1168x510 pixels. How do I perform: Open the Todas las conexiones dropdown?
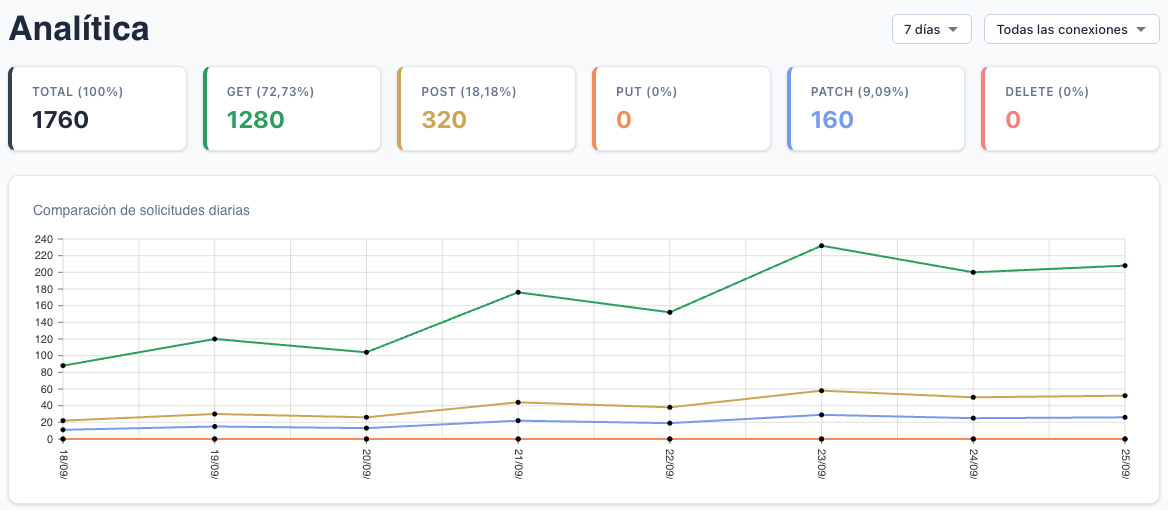[1071, 30]
